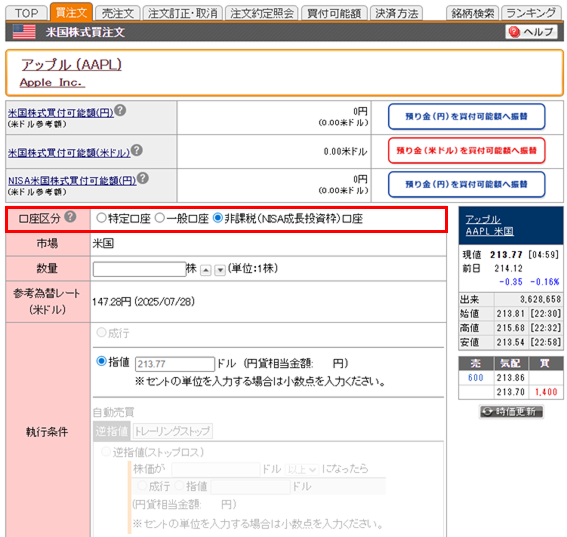
Task: Open the NISA米国株式買付可能額(円) link
Action: 72,180
